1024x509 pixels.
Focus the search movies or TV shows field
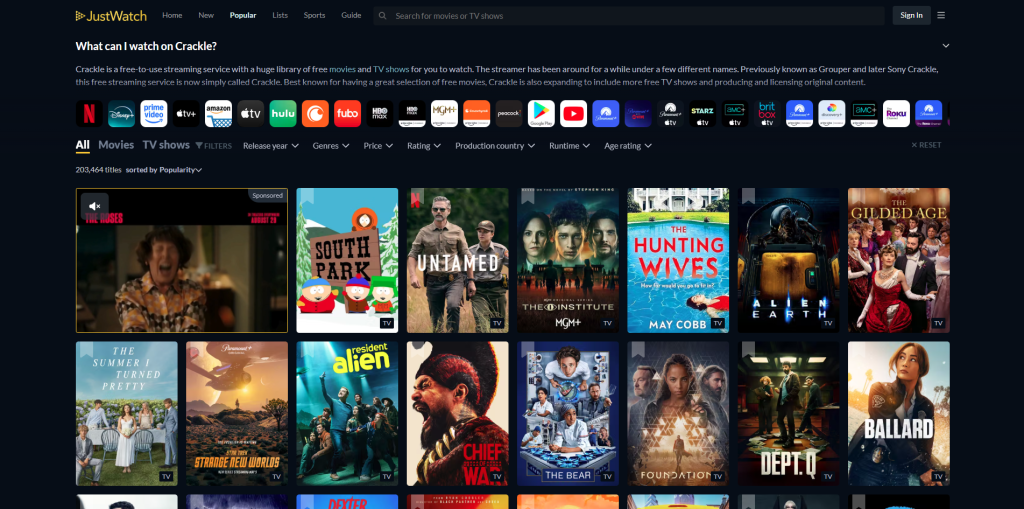click(x=629, y=16)
